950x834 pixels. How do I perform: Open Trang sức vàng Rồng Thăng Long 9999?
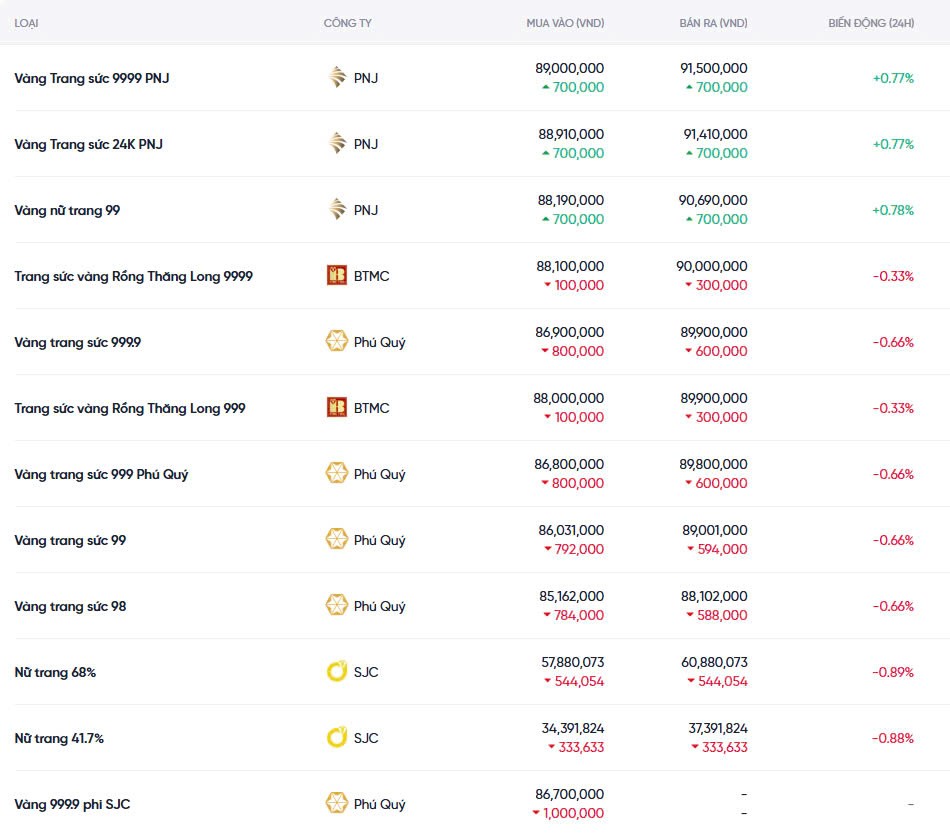tap(133, 276)
